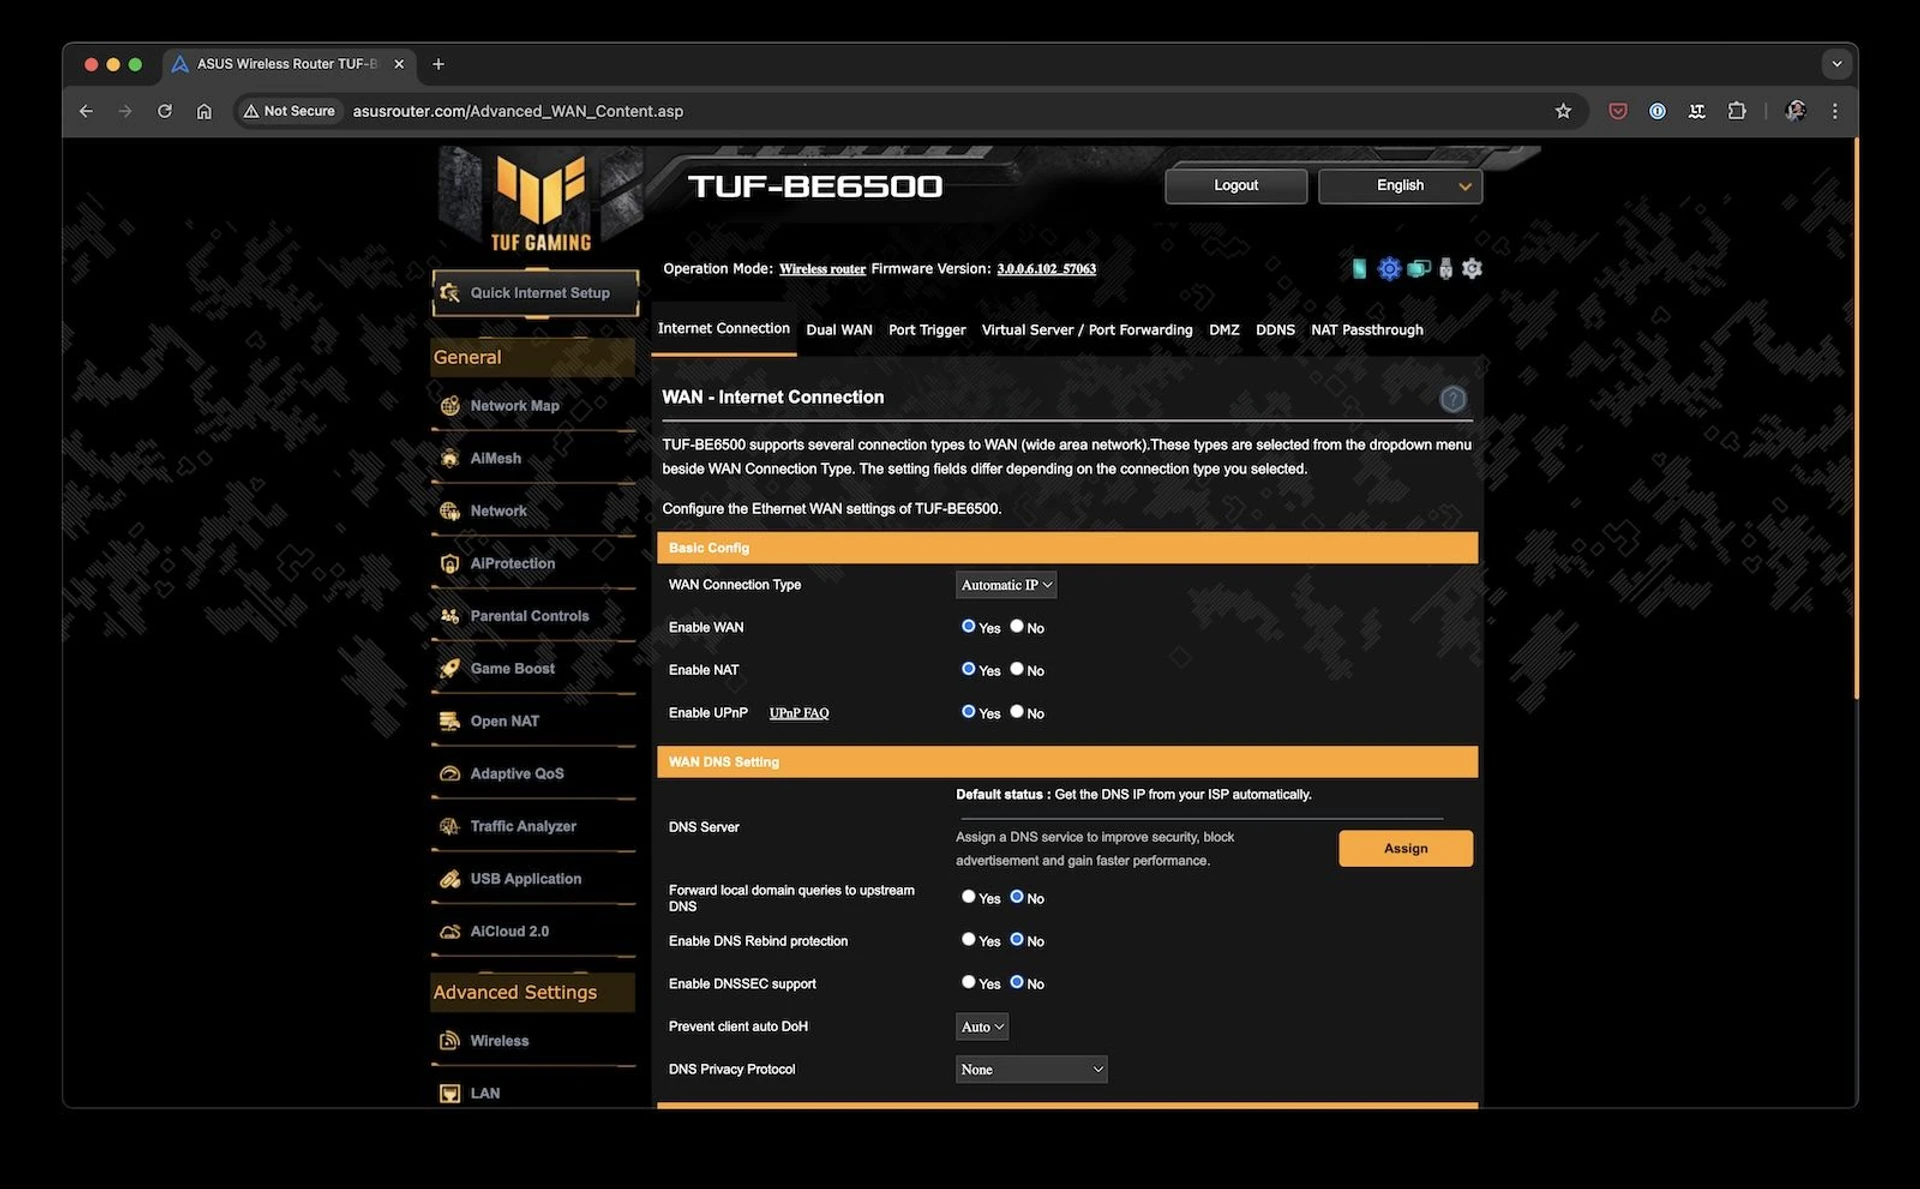Enable forwarding local domain queries upstream
1920x1189 pixels.
pos(968,897)
